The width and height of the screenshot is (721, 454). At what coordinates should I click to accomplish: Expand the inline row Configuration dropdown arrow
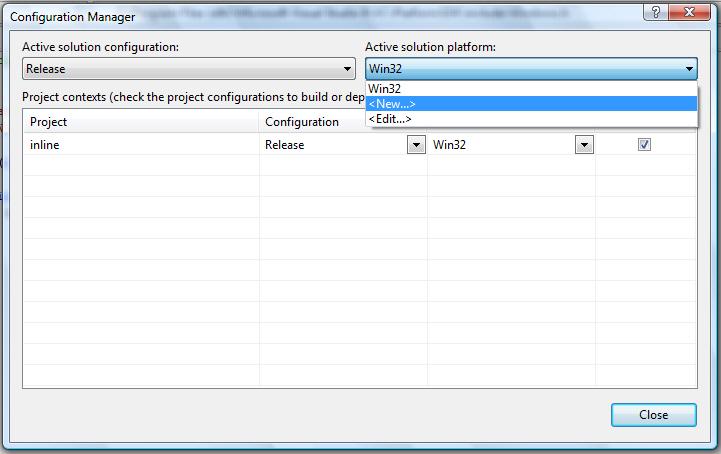pos(416,145)
